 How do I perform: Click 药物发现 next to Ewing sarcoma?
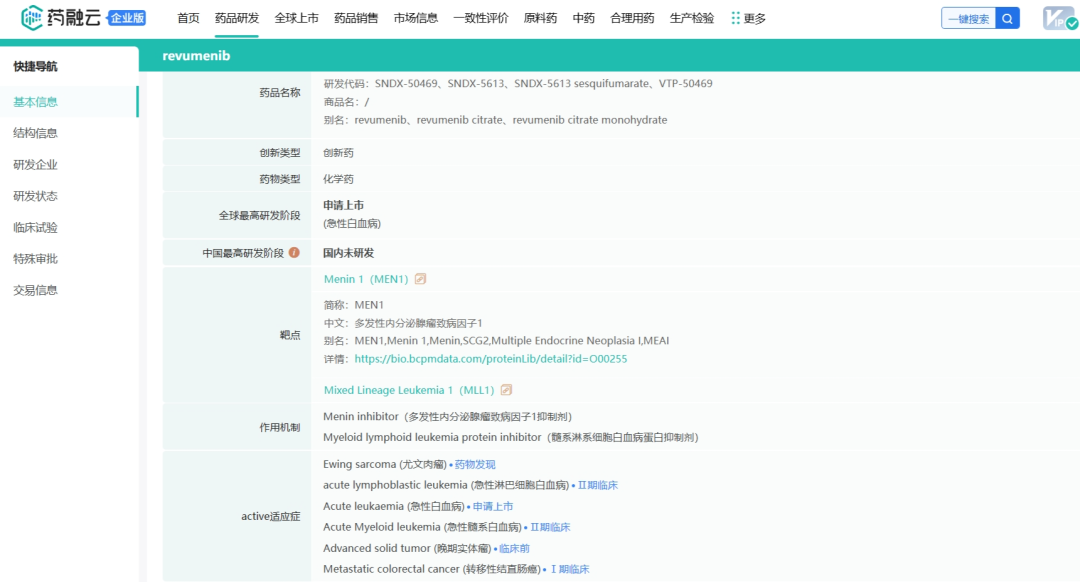point(475,464)
